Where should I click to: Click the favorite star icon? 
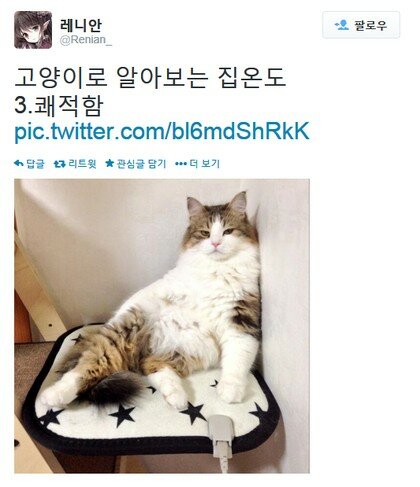coord(109,163)
